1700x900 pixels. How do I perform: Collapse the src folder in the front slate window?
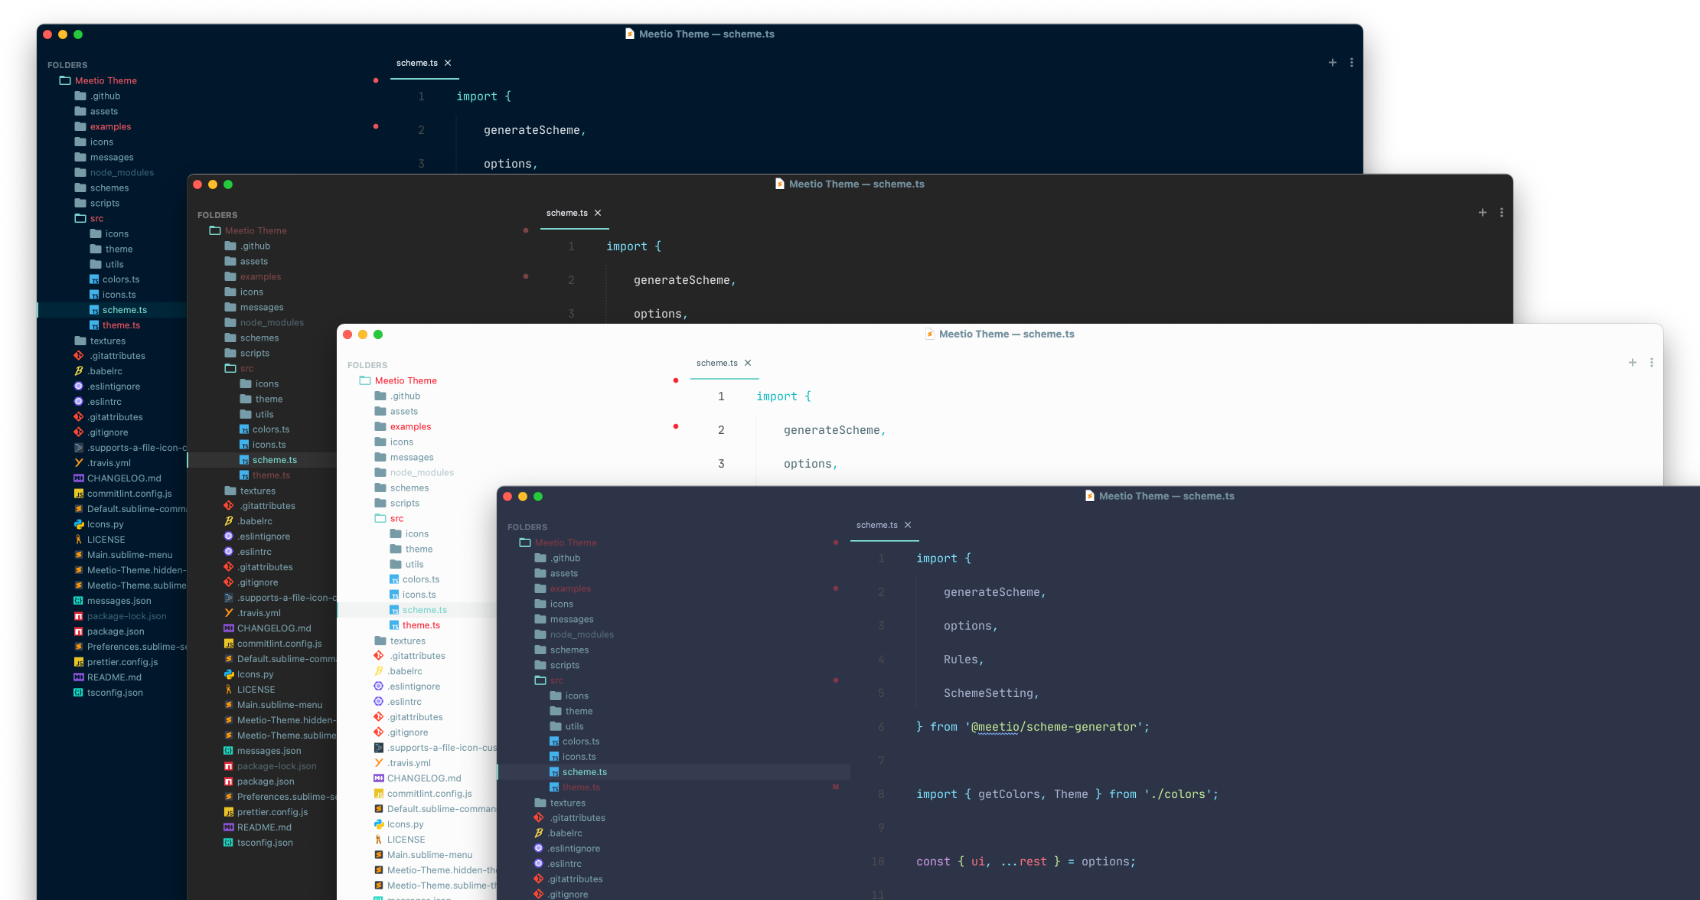(540, 680)
